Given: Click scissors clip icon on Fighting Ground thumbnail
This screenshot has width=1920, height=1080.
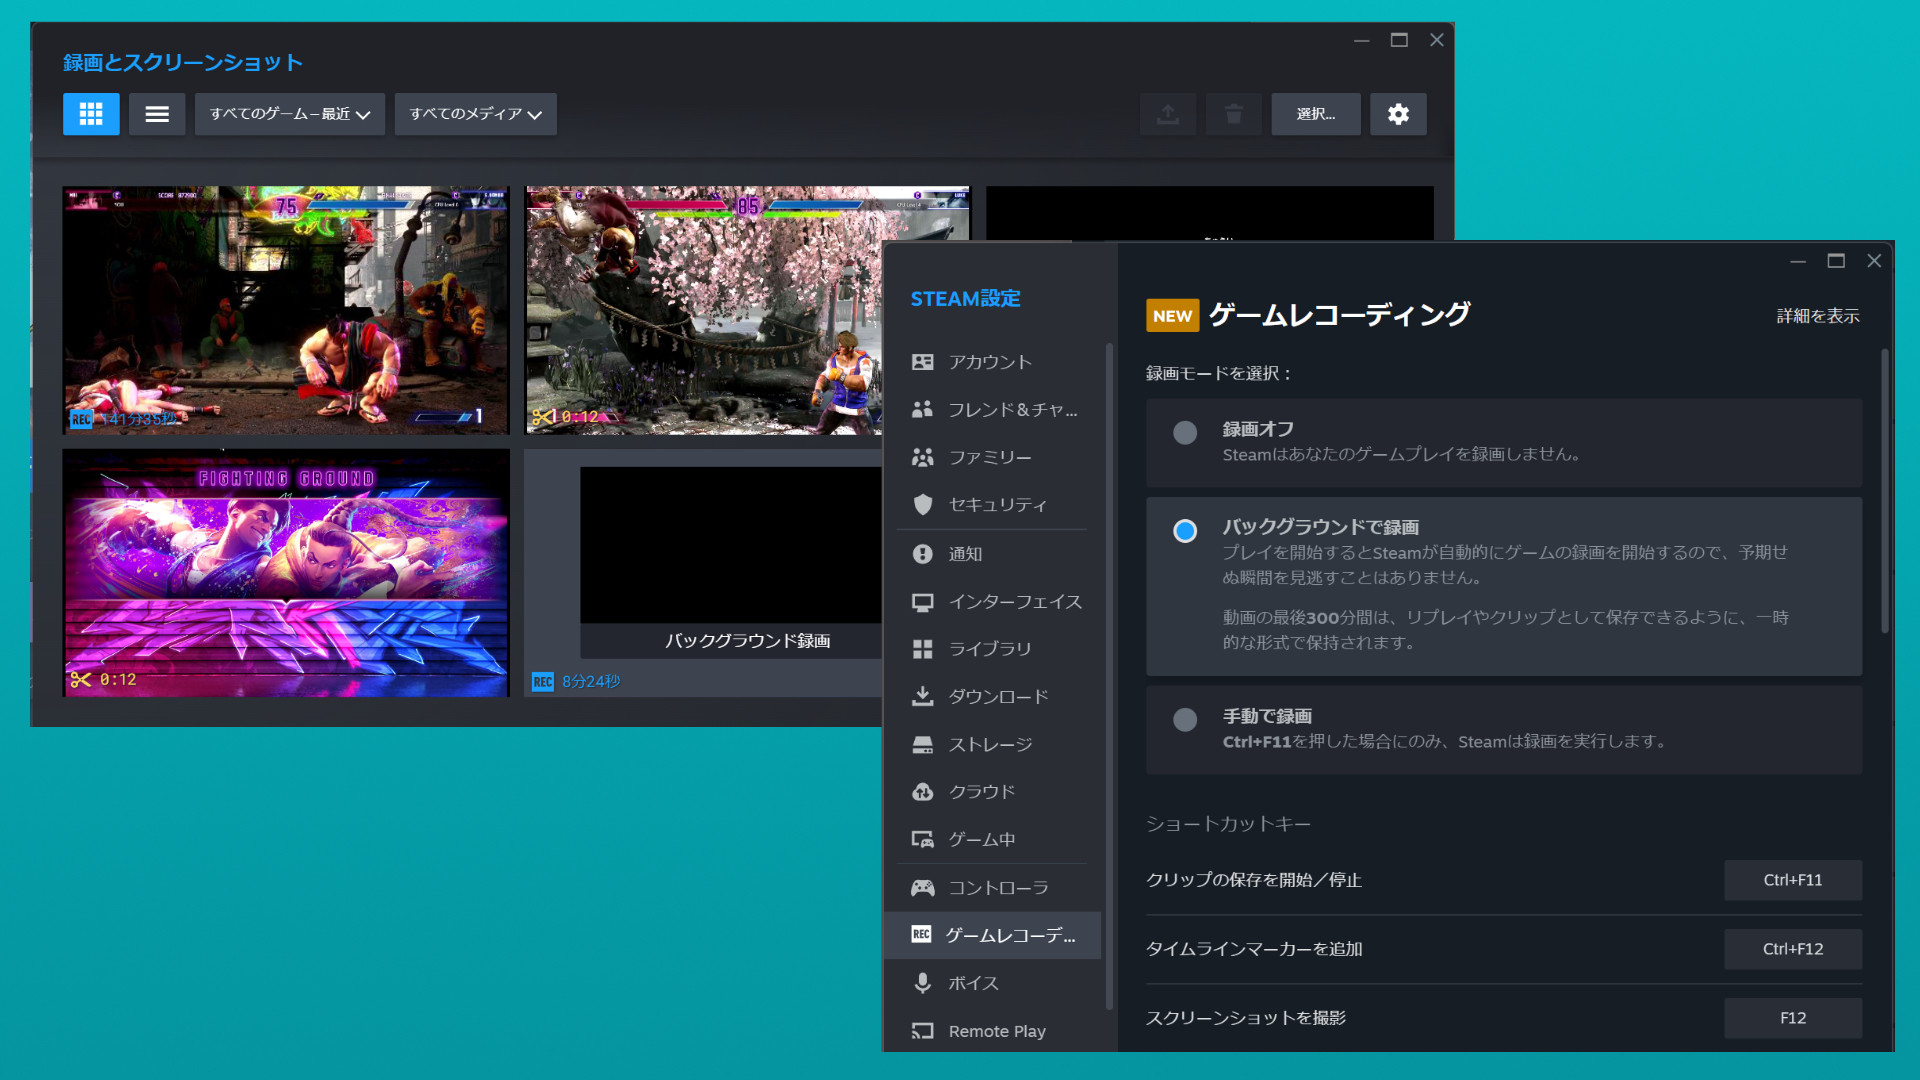Looking at the screenshot, I should point(81,680).
